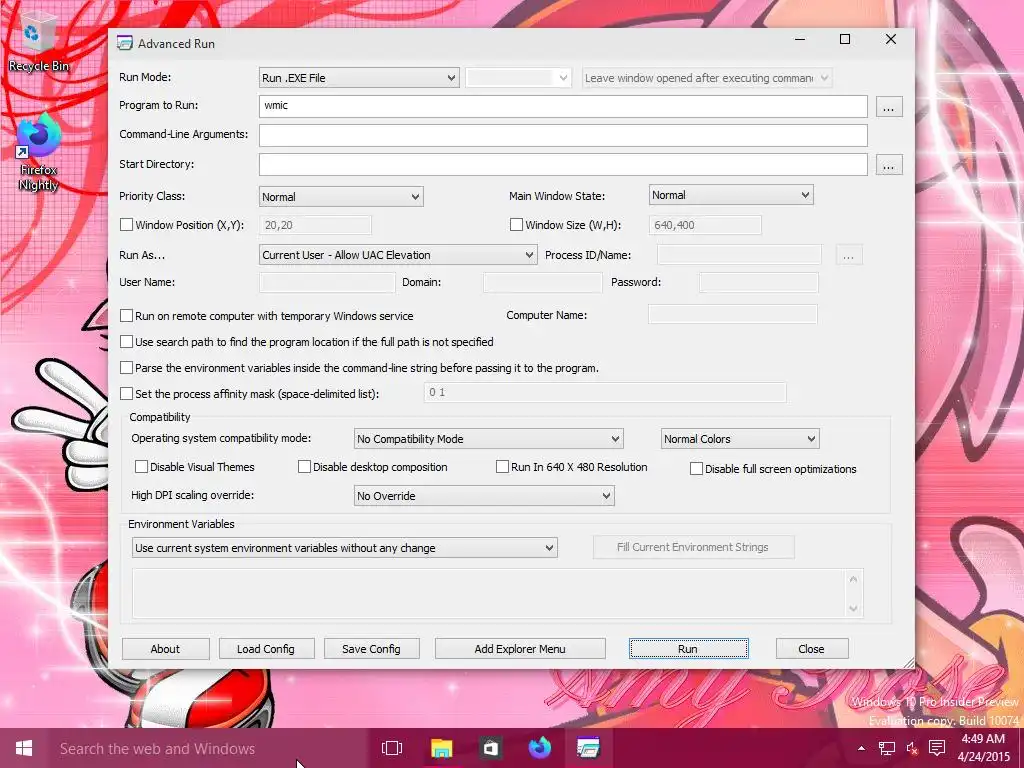Browse for the program to run

(888, 107)
